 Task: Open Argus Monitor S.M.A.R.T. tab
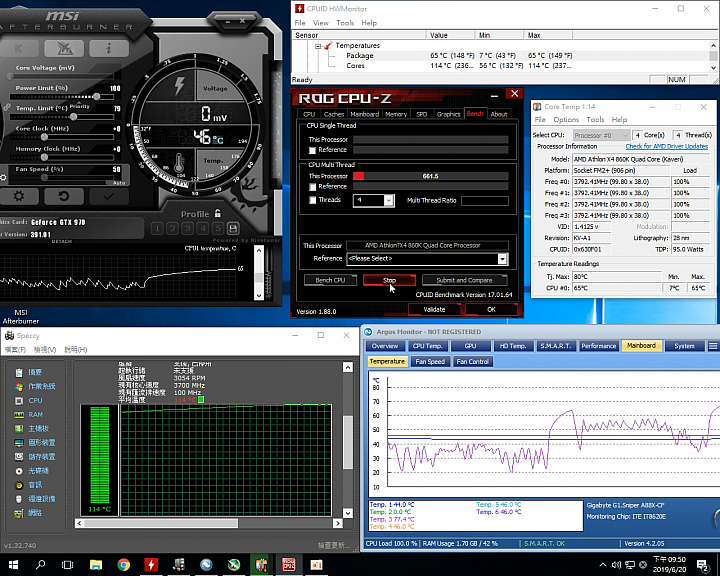pyautogui.click(x=556, y=346)
